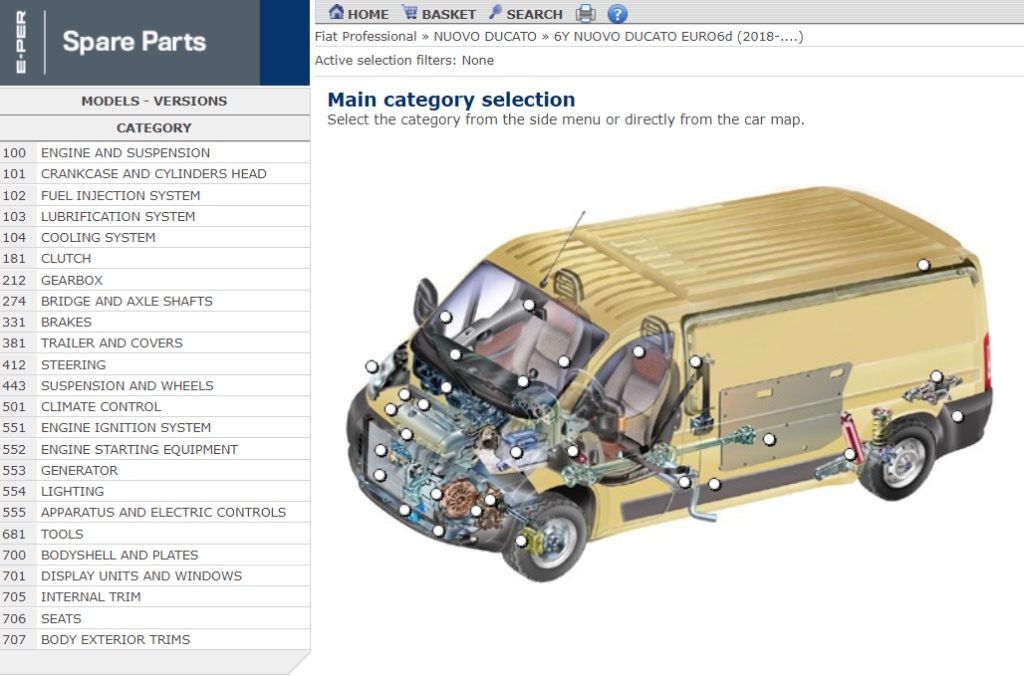1024x676 pixels.
Task: Open 554 LIGHTING category
Action: pos(155,491)
